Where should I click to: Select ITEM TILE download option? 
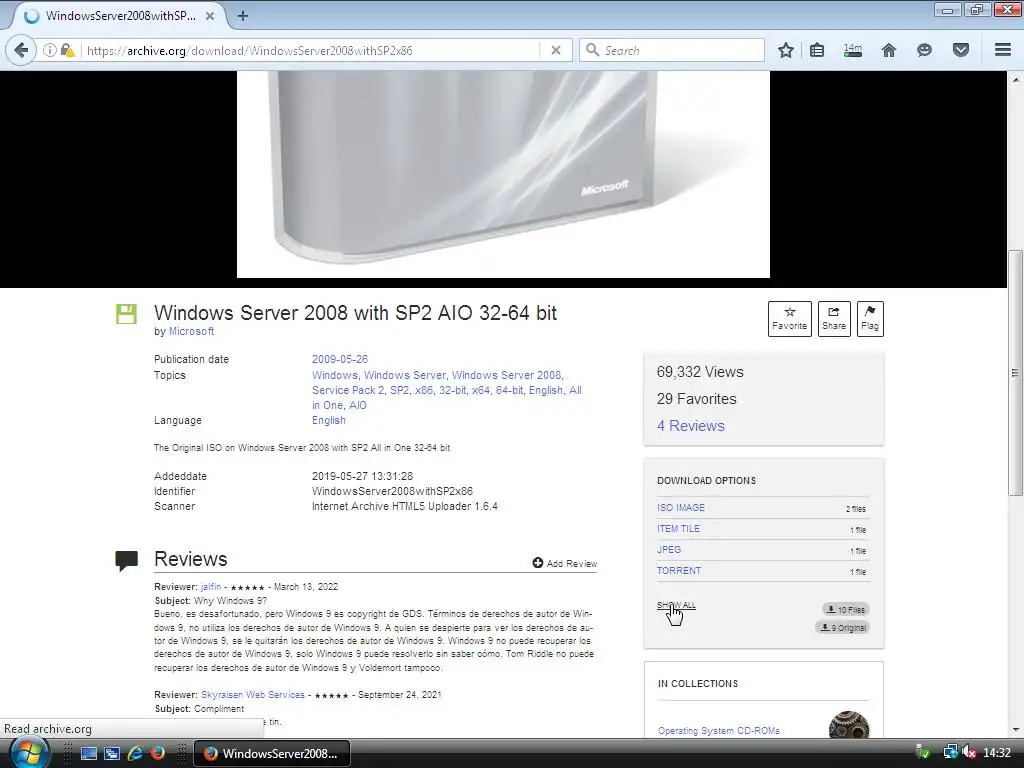(x=678, y=528)
